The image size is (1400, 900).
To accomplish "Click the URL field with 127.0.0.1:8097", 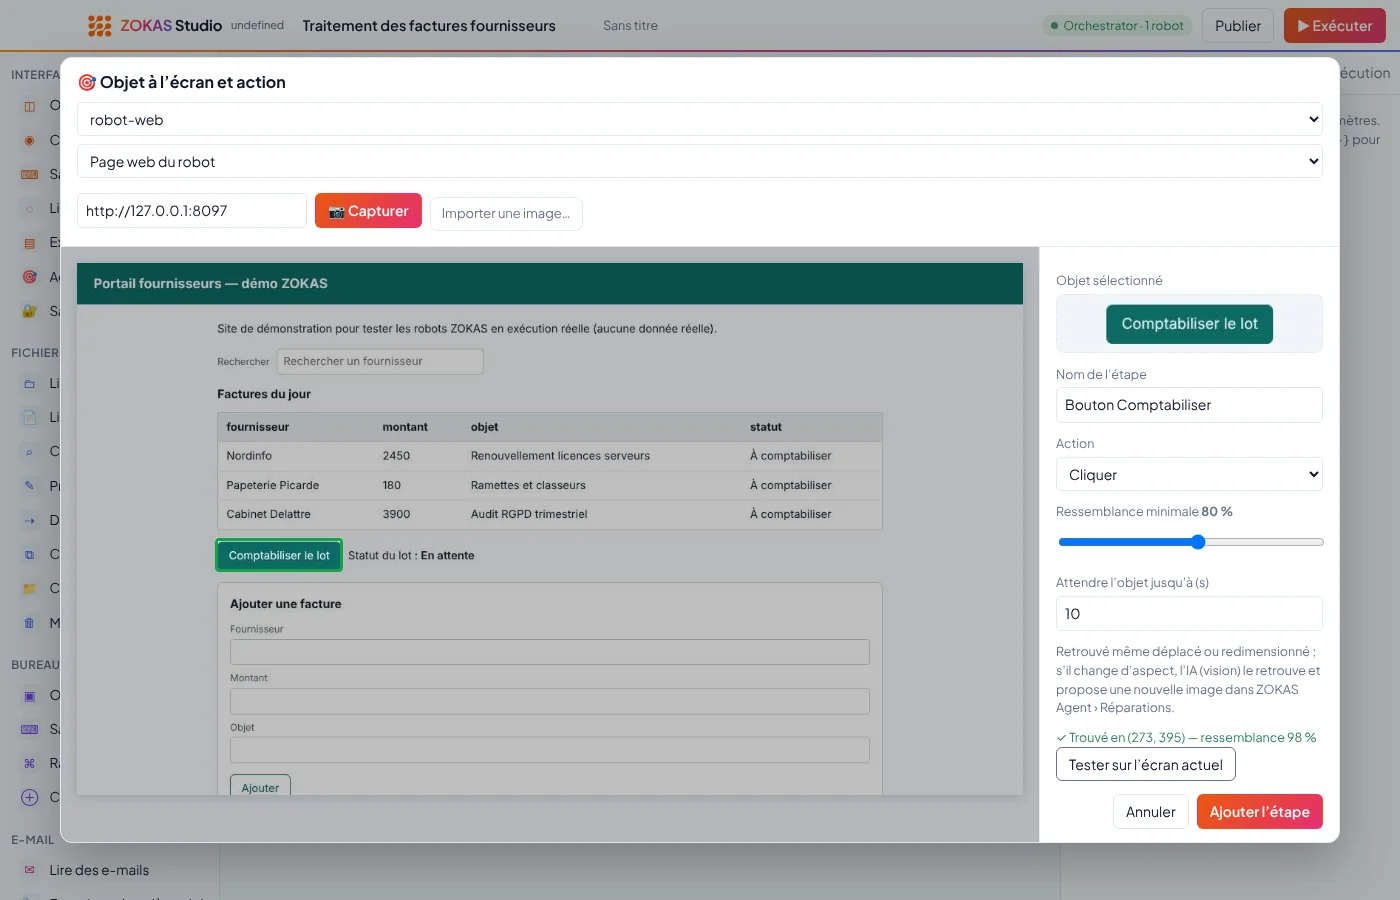I will [x=192, y=211].
